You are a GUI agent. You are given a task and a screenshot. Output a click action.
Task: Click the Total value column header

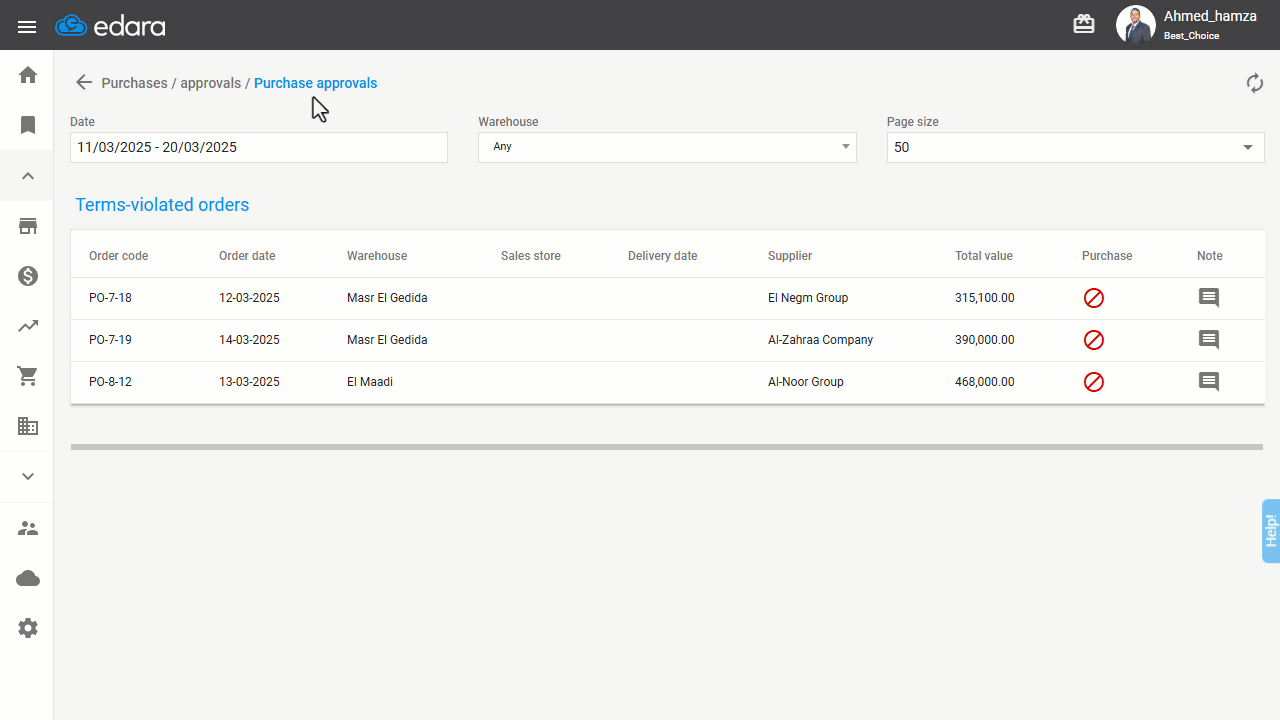tap(984, 256)
